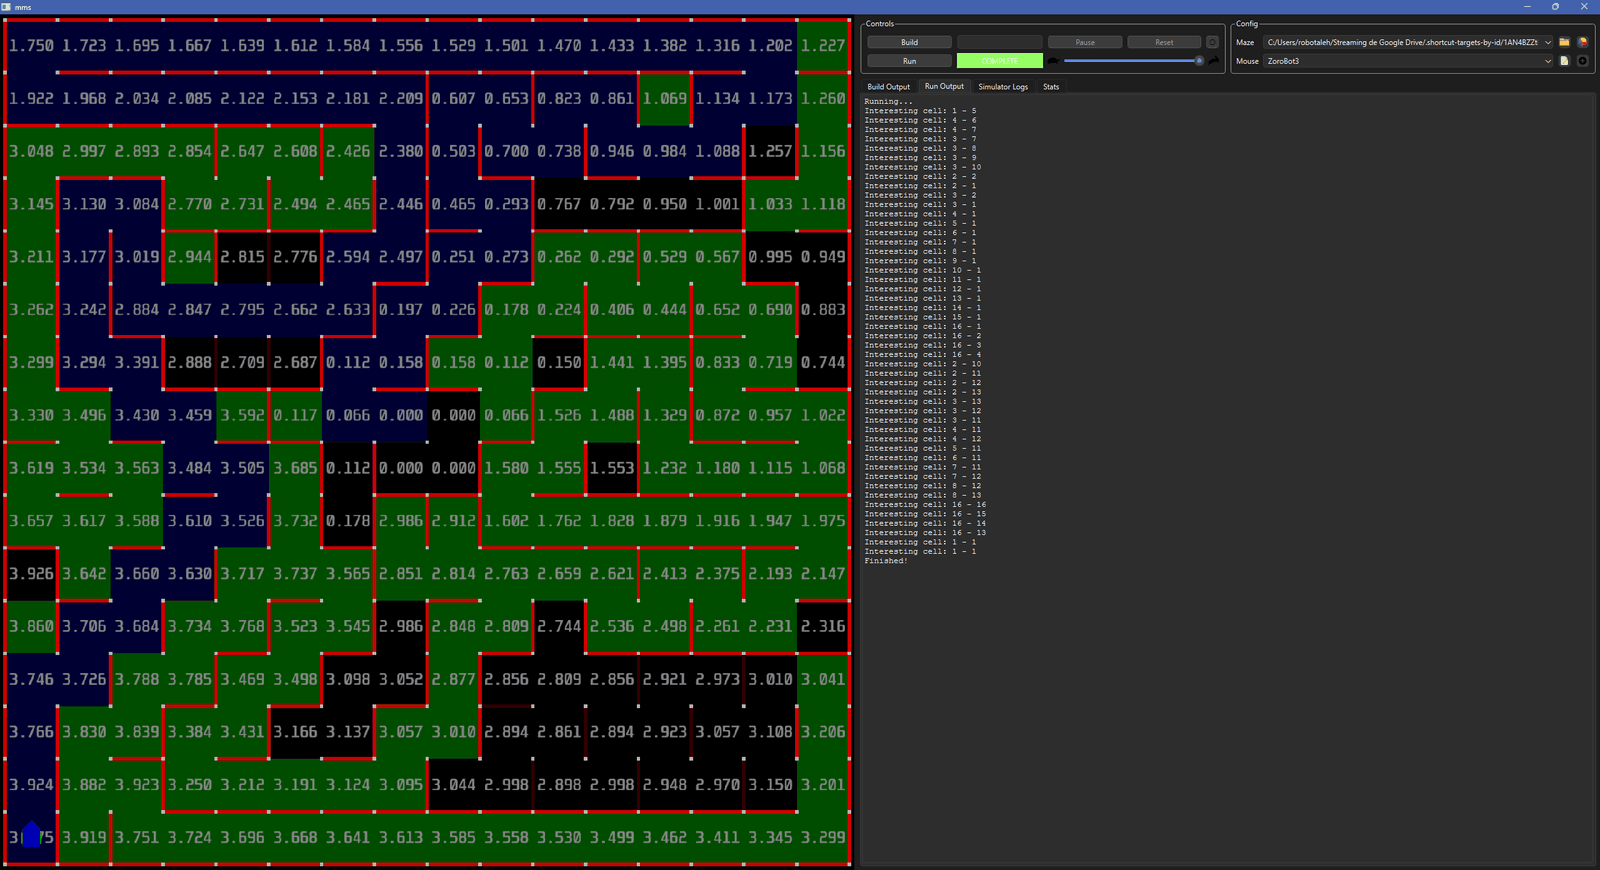
Task: Click the 'Finished!' output line
Action: pyautogui.click(x=886, y=561)
